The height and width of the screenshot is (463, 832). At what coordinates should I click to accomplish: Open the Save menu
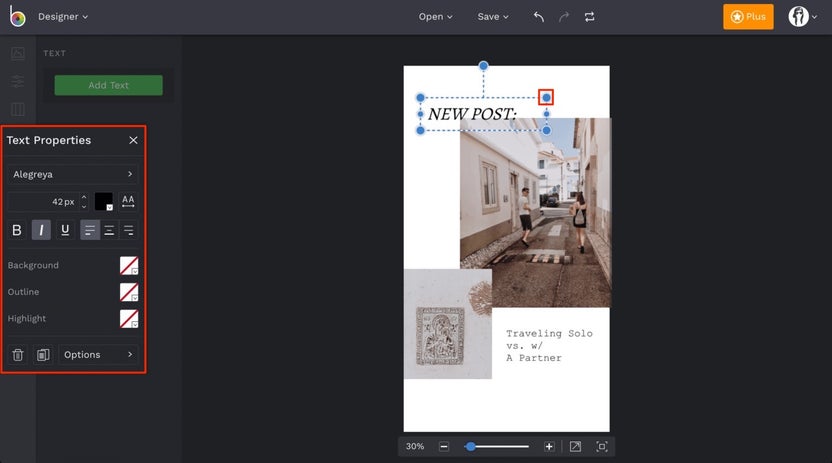point(492,16)
